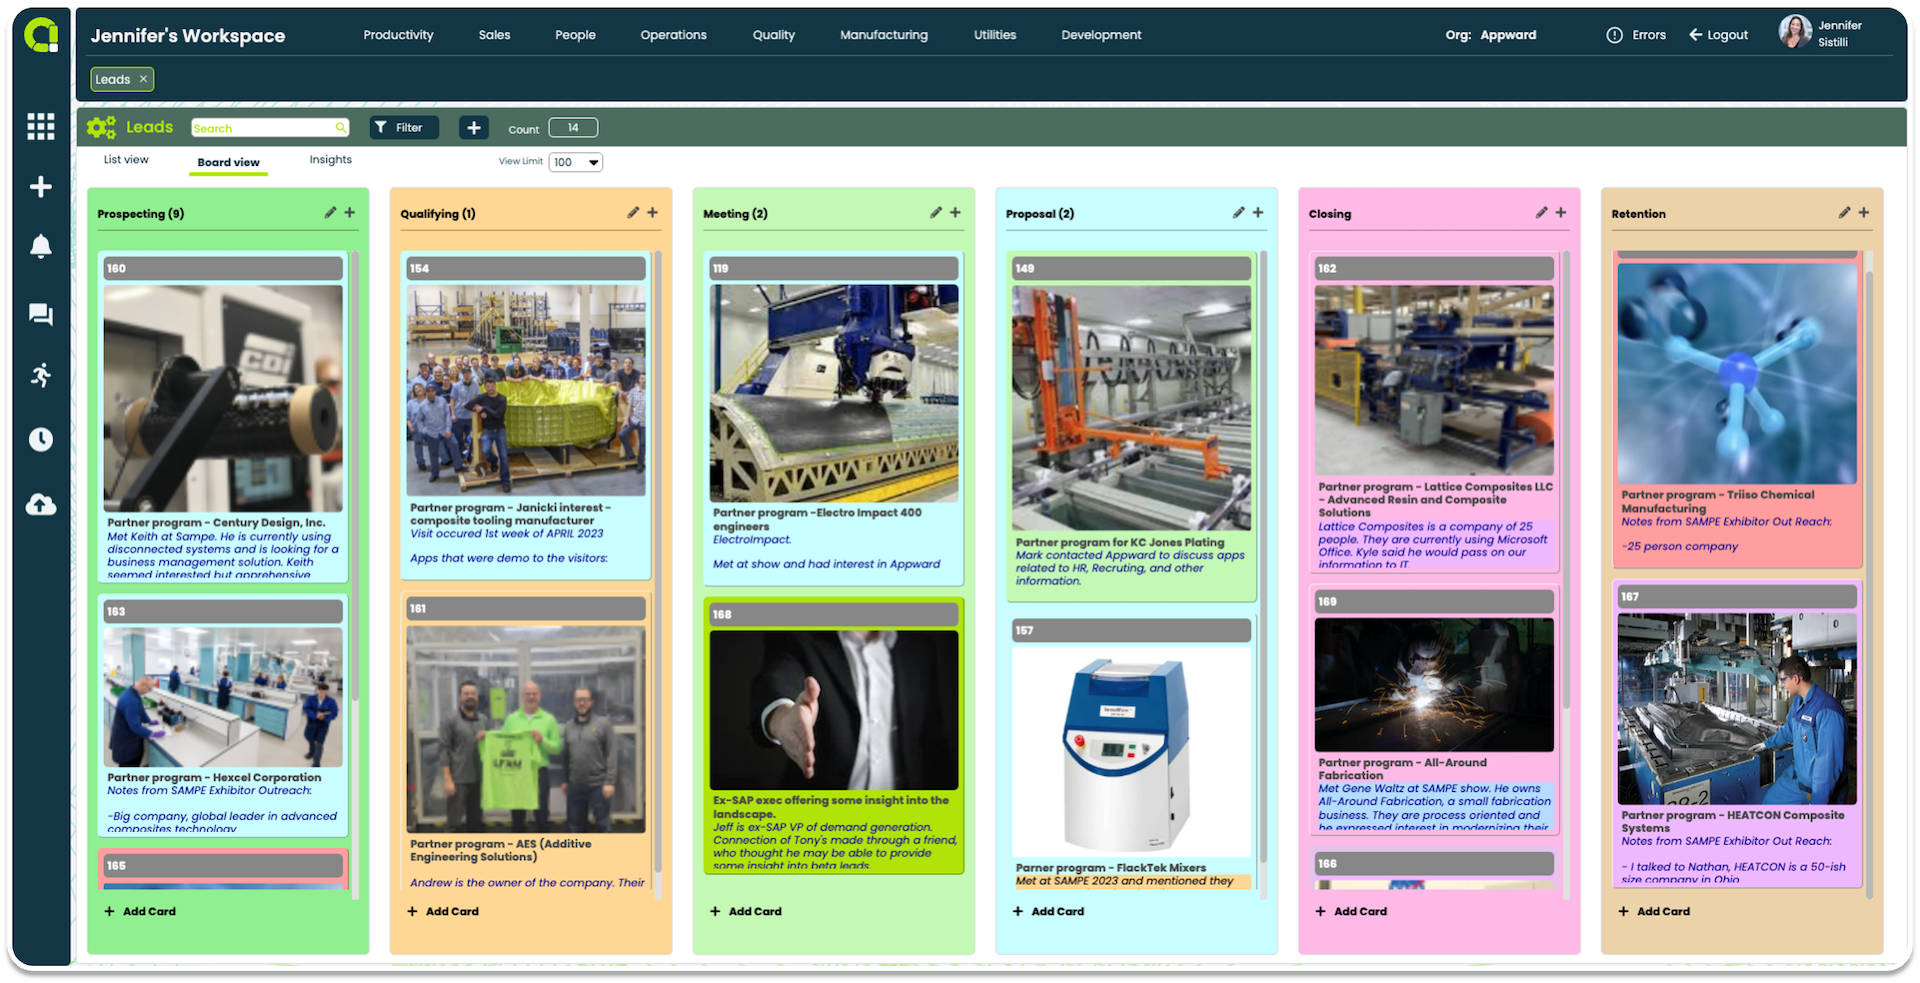Click the Filter button

(x=404, y=127)
